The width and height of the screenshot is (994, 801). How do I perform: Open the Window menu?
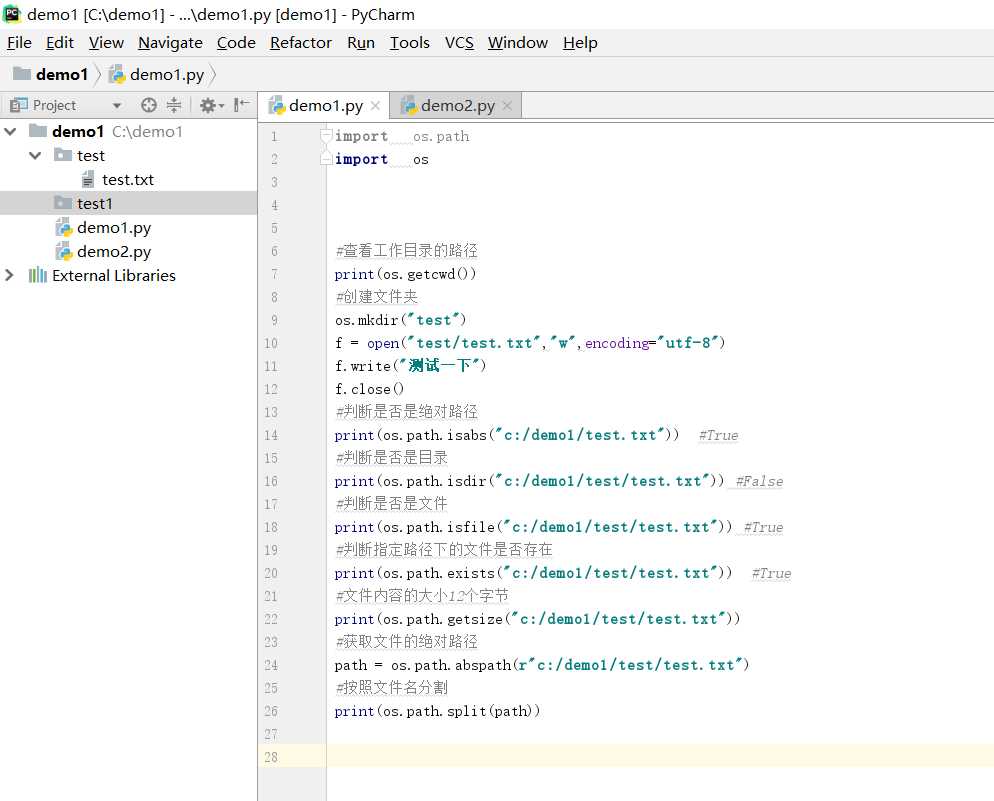point(517,42)
